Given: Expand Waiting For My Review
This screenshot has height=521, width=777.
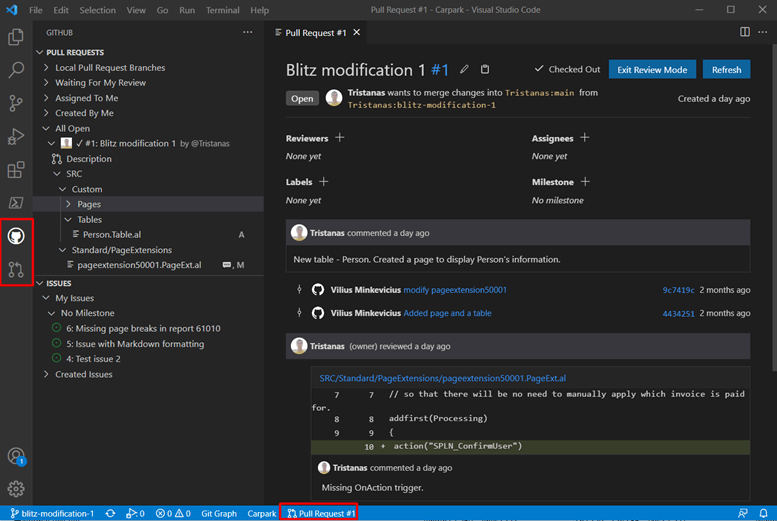Looking at the screenshot, I should pos(46,83).
